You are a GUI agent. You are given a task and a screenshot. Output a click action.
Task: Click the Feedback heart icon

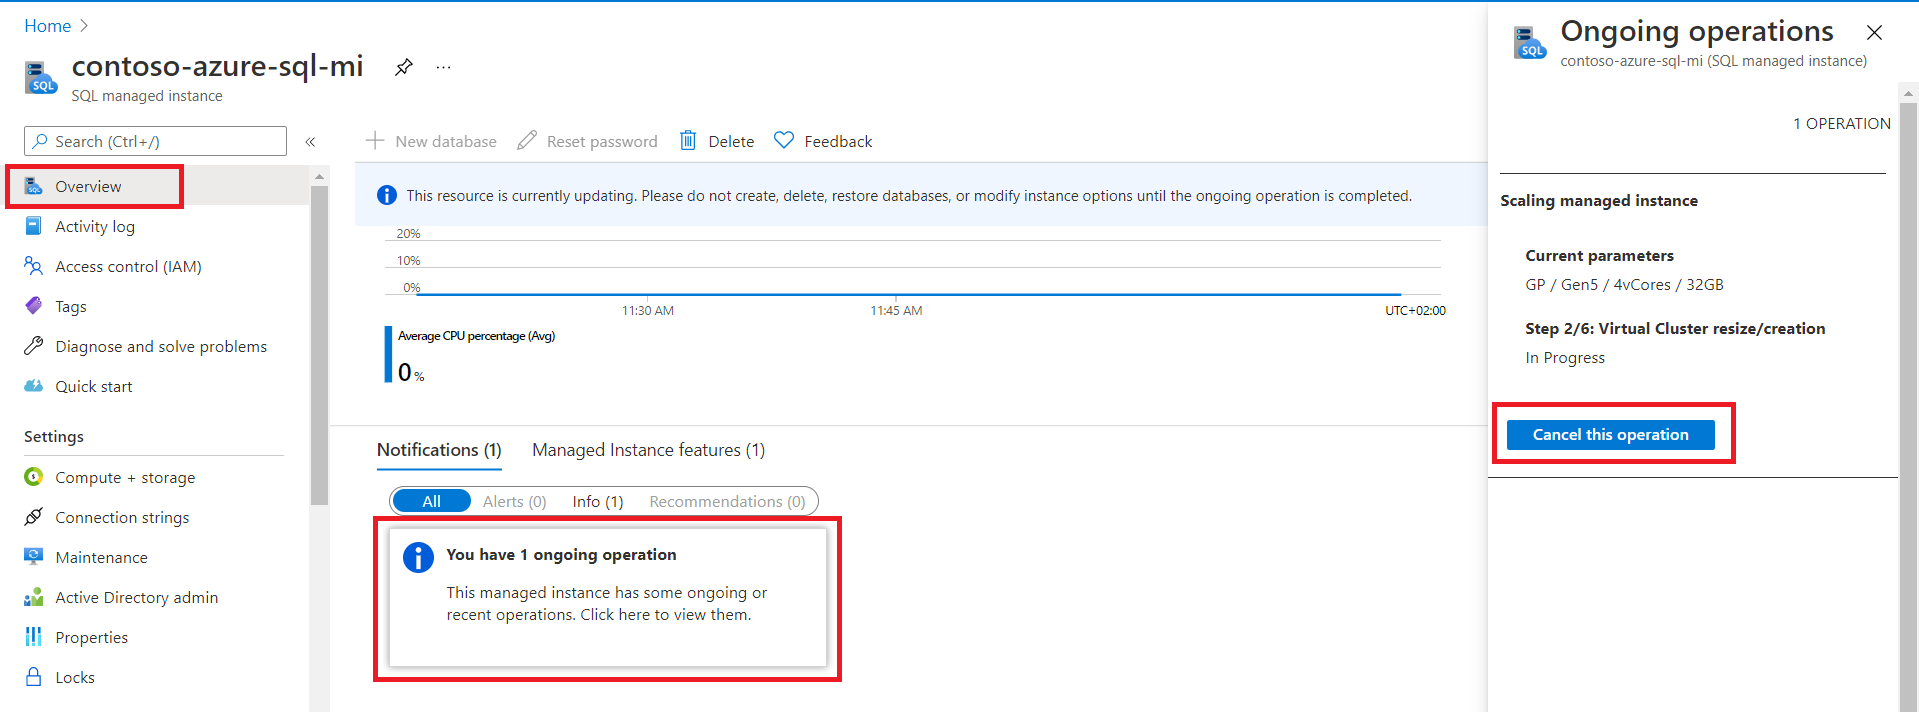[784, 141]
